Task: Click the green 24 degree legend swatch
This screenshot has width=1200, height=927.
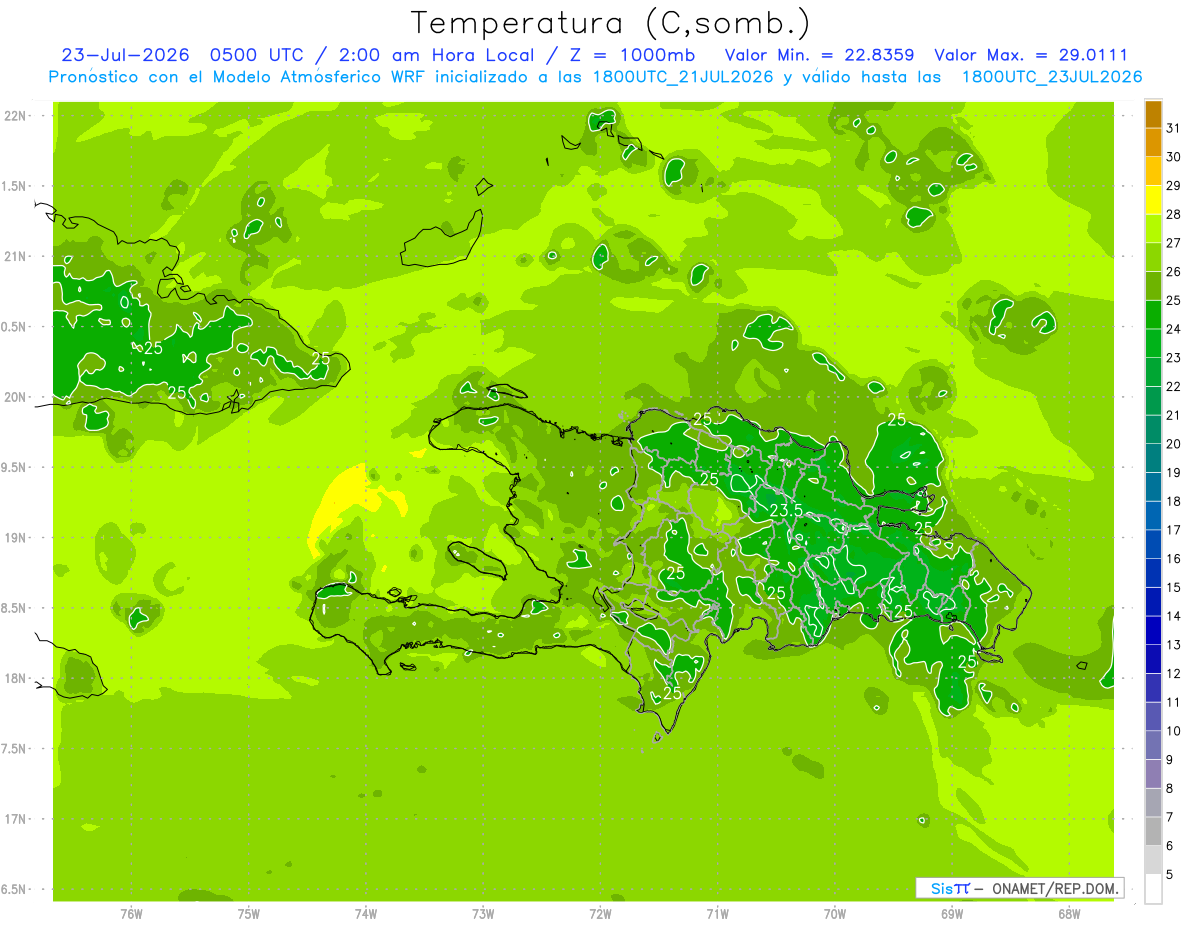Action: (1153, 316)
